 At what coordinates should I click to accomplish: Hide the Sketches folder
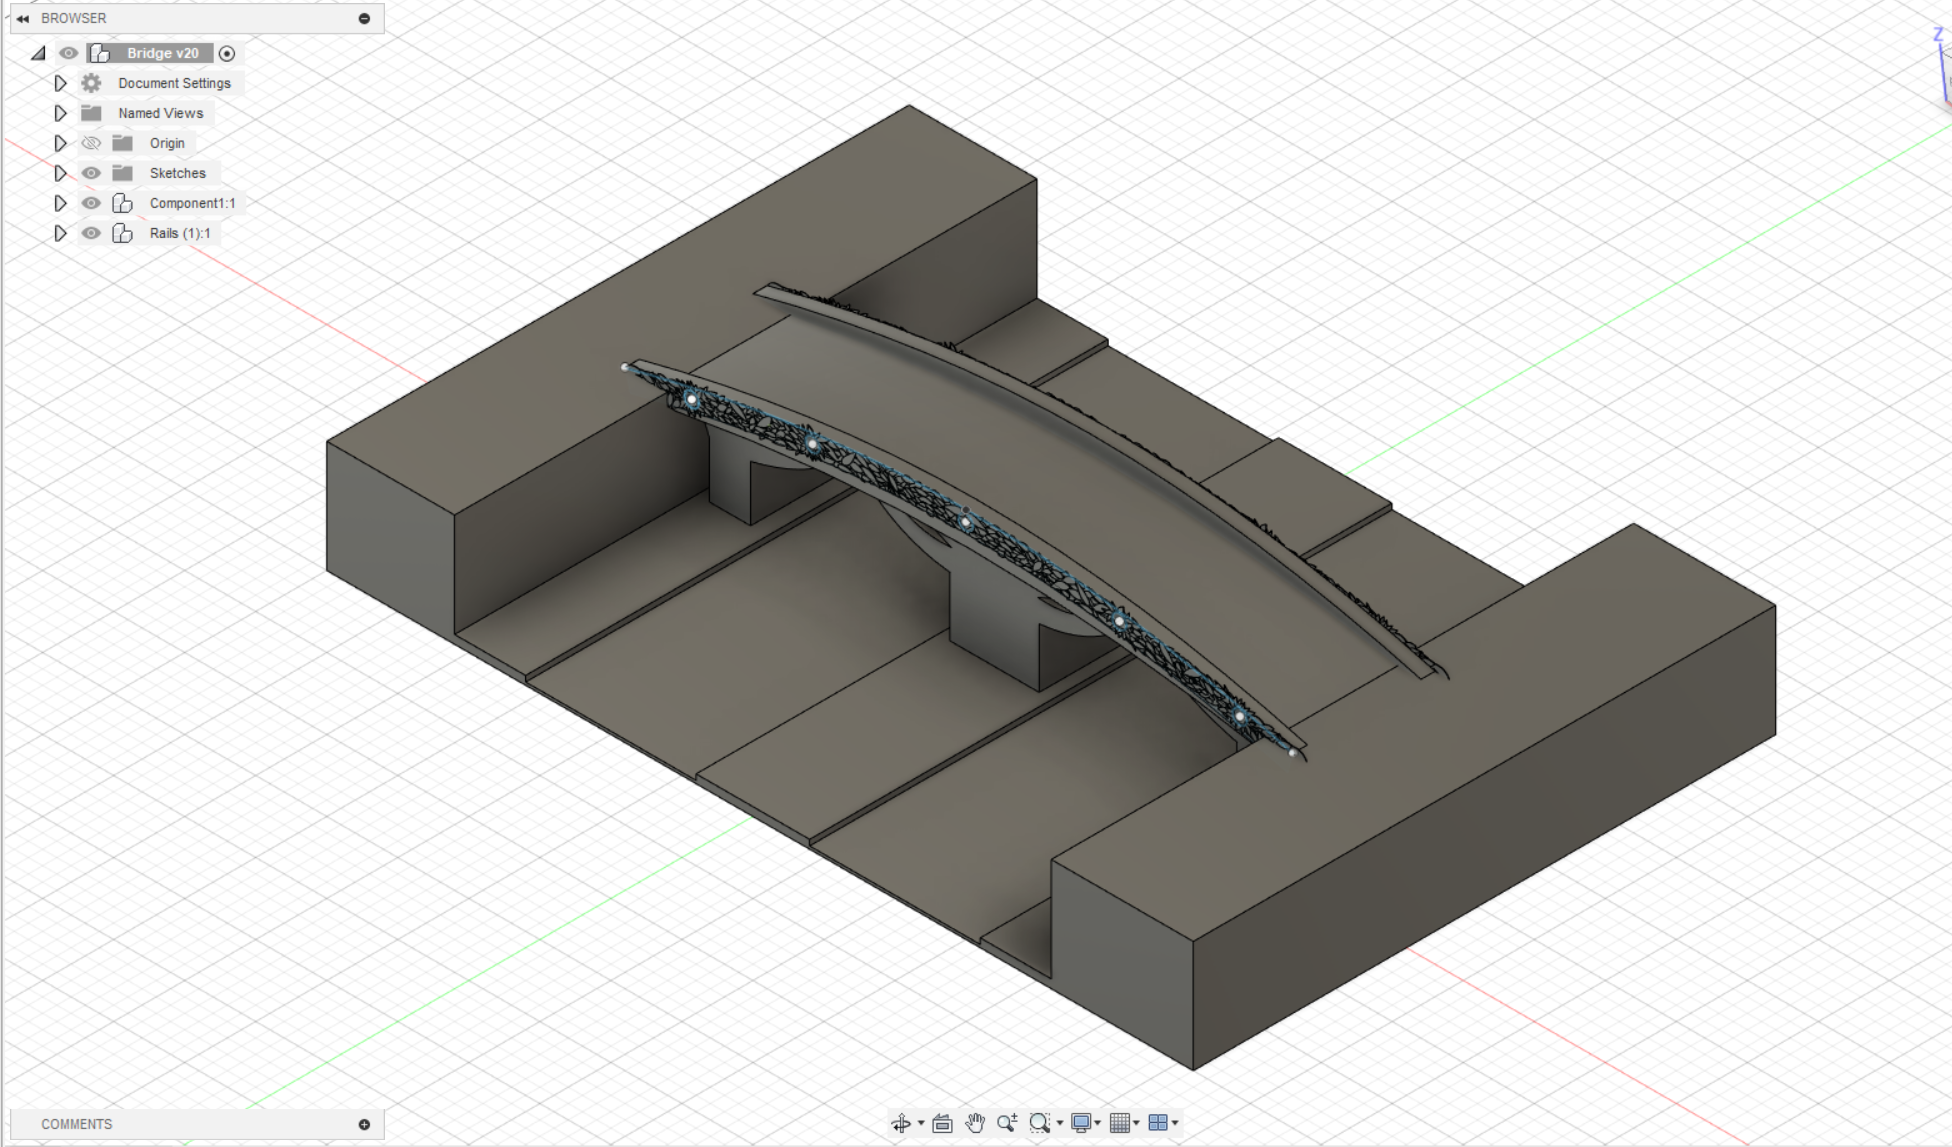pos(91,173)
